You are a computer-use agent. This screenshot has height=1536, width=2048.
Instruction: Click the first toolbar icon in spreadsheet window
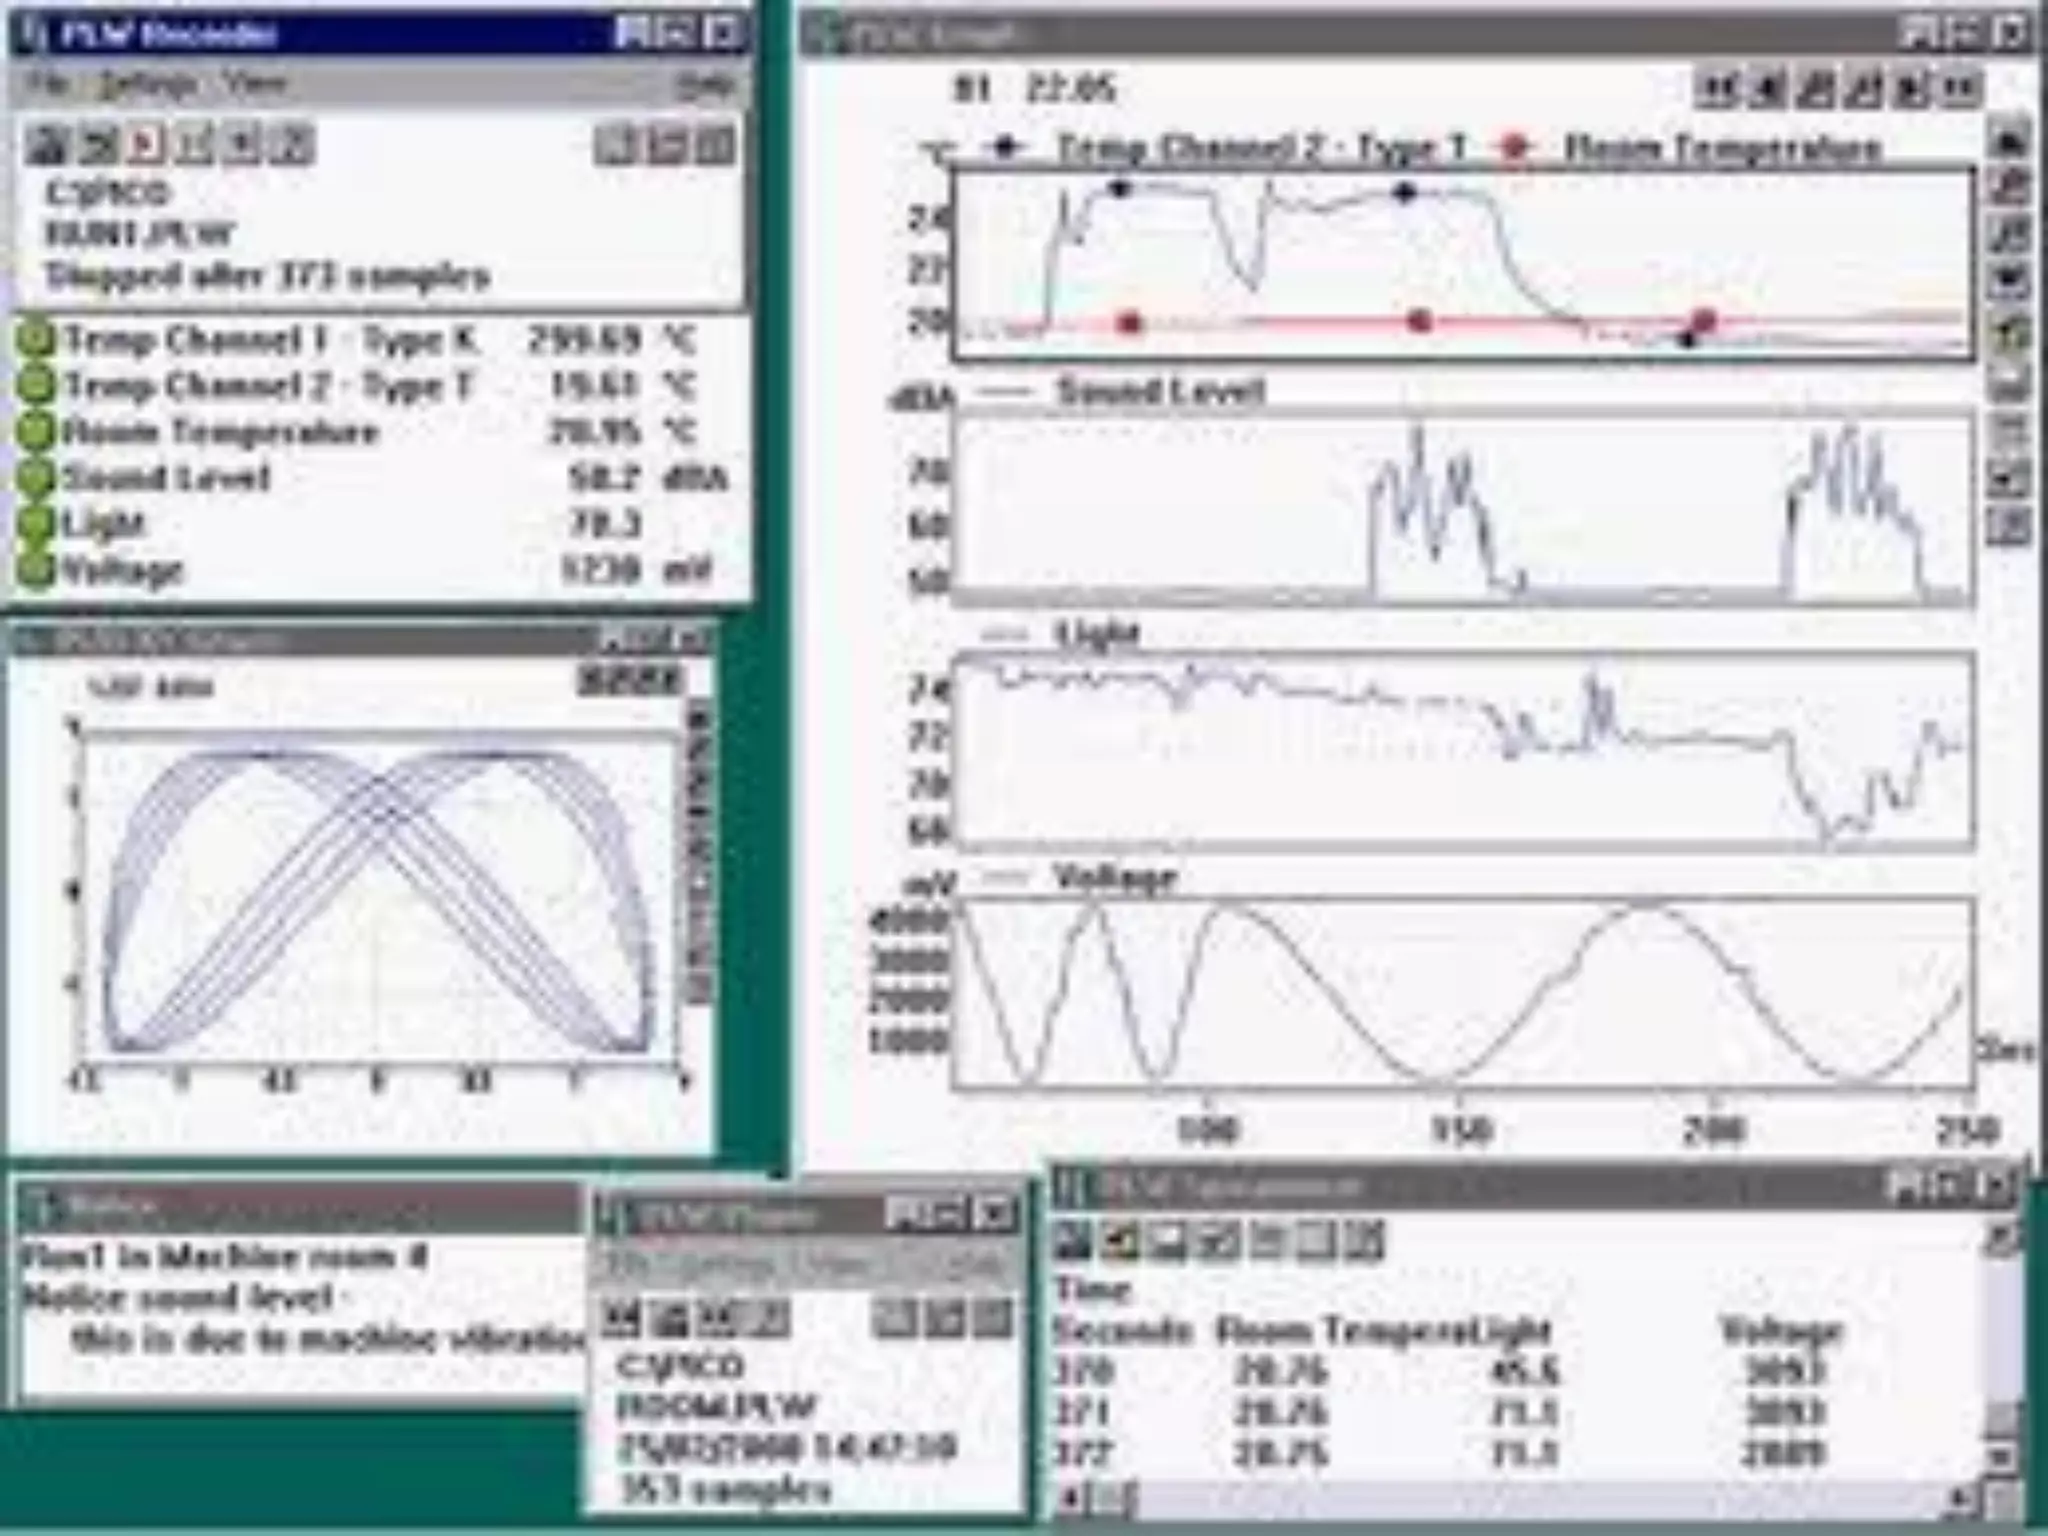[1073, 1241]
